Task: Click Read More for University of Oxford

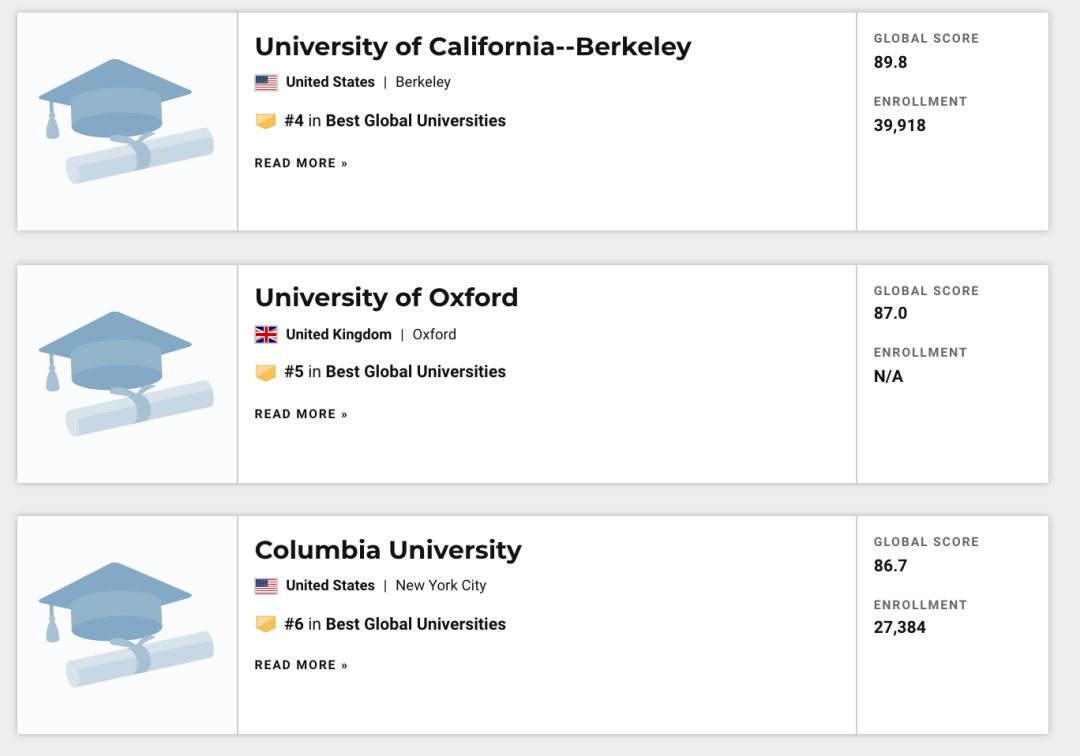Action: point(301,414)
